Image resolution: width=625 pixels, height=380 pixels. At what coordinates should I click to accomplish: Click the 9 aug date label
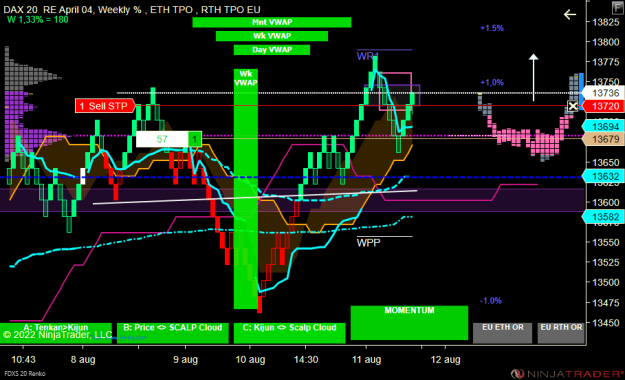[185, 360]
